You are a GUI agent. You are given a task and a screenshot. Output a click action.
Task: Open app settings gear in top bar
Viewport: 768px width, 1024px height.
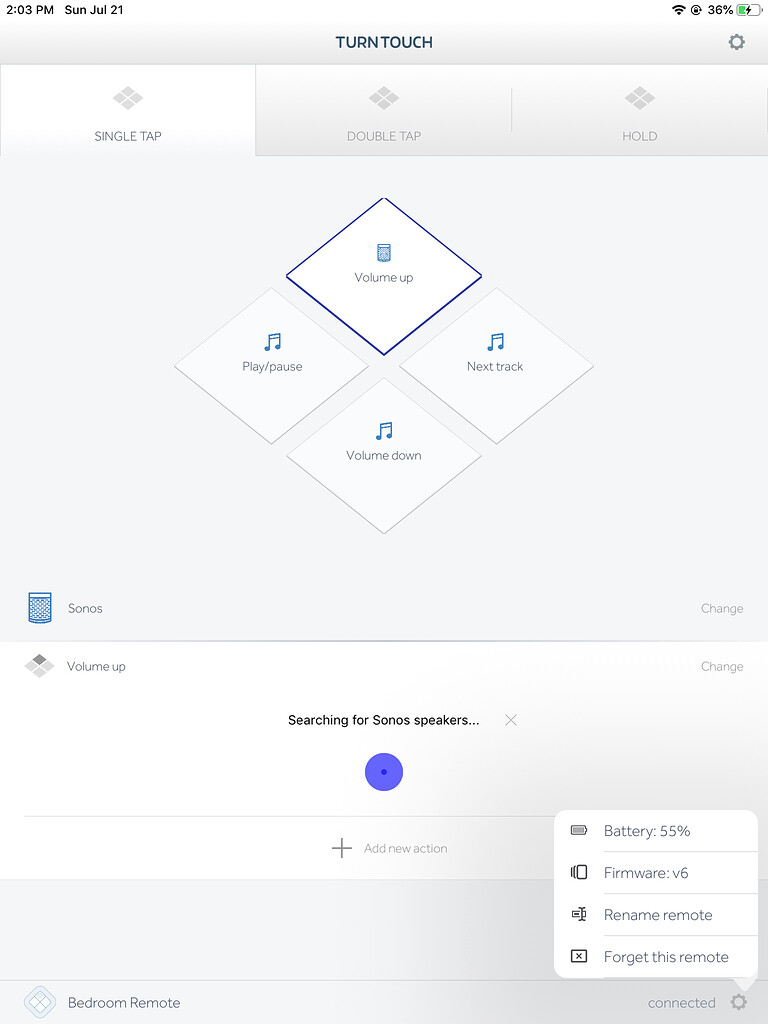coord(736,42)
